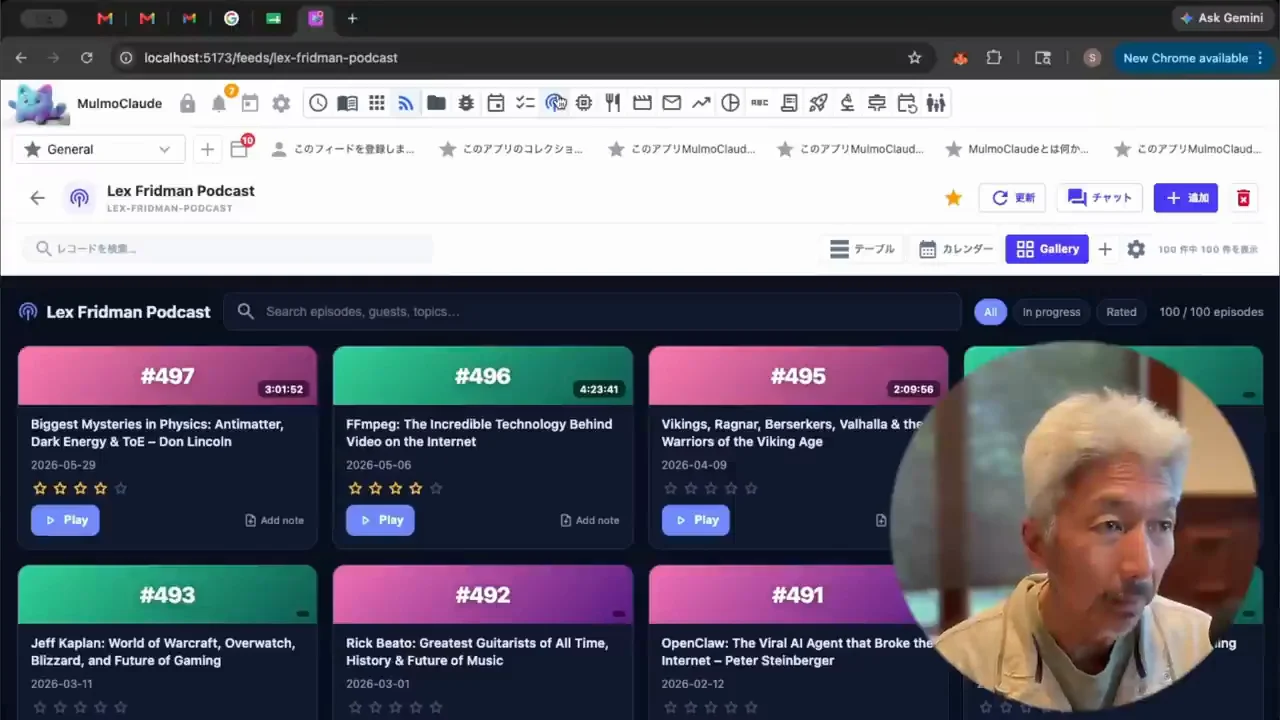Image resolution: width=1280 pixels, height=720 pixels.
Task: Open the trending line chart icon
Action: click(701, 103)
